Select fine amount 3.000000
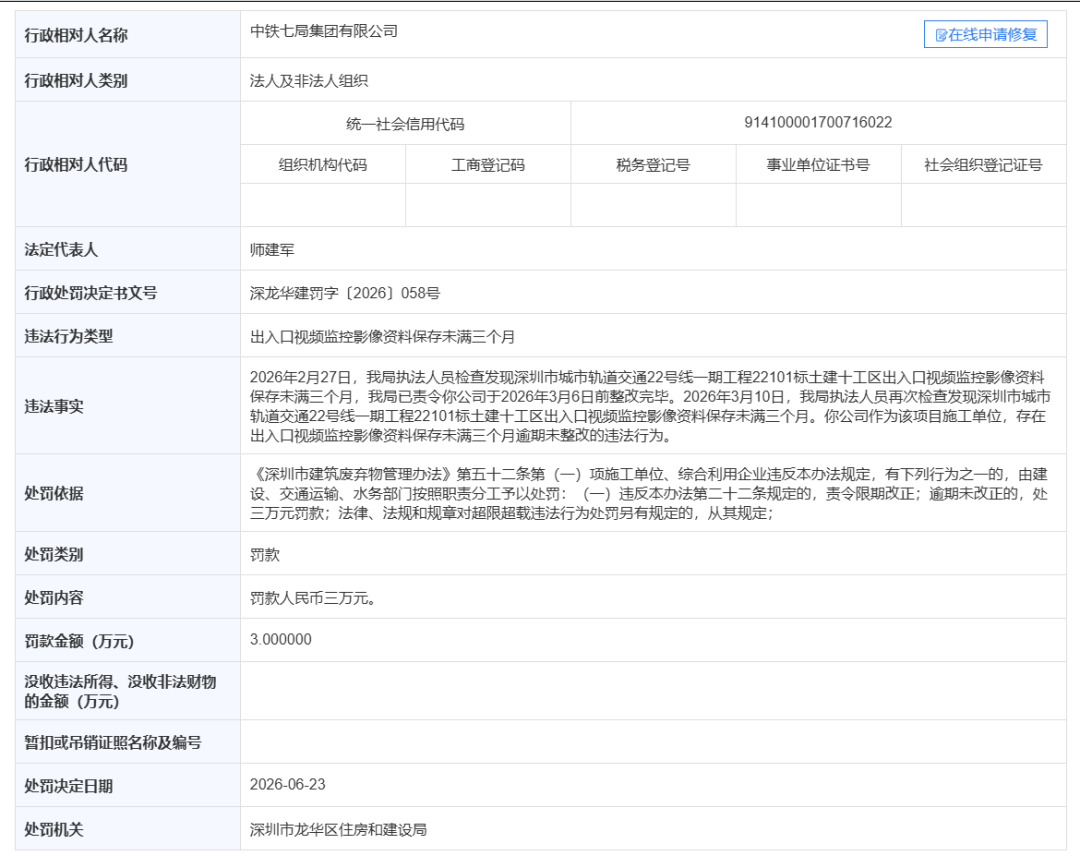 pos(280,640)
